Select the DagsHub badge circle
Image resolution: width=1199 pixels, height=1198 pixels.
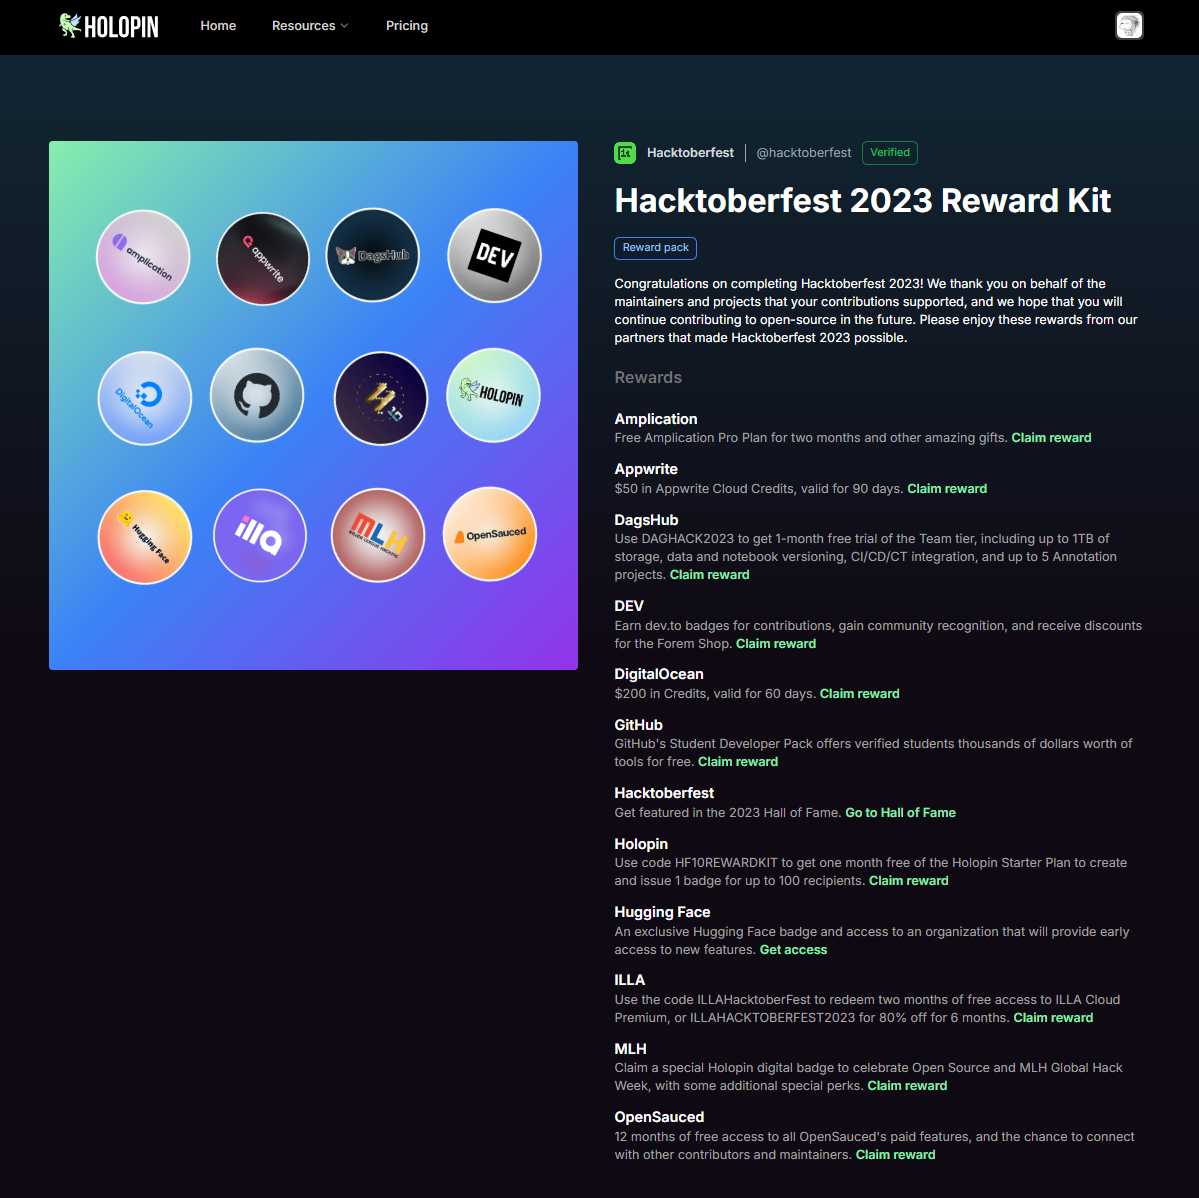click(x=372, y=255)
